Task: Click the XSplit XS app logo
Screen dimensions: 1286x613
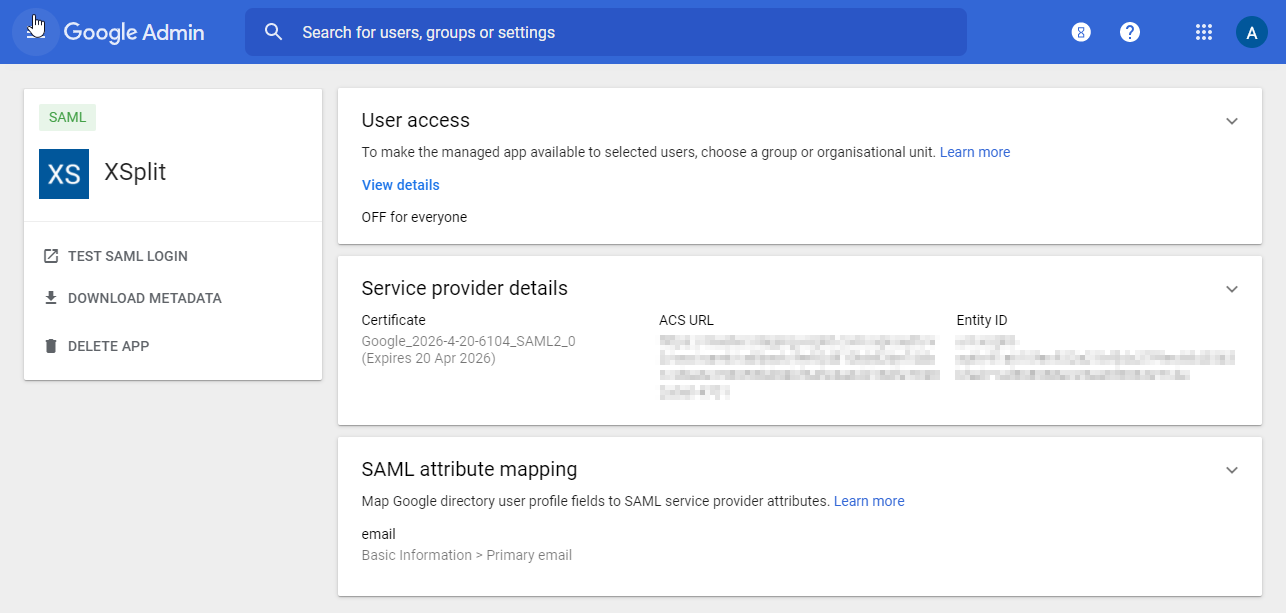Action: [x=64, y=174]
